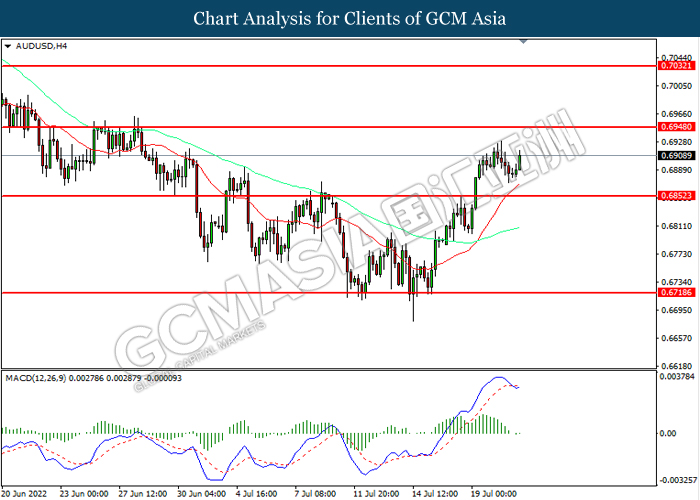
Task: Click the 7 Jul 08:00 time label
Action: click(316, 494)
